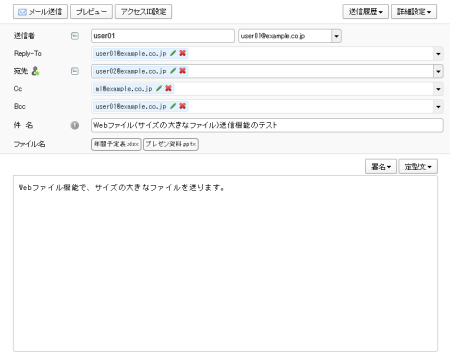Collapse the 宛先 row toggle

(x=75, y=71)
